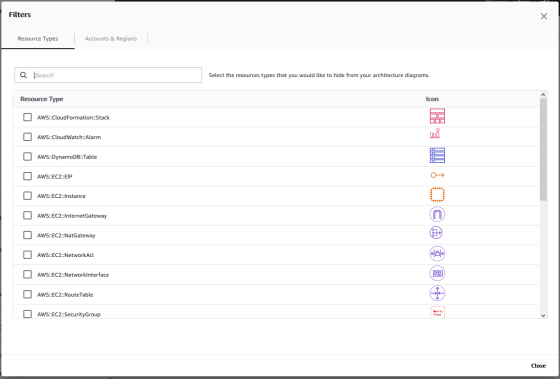Check AWS::EC2::NetworkInterface checkbox

coord(28,274)
